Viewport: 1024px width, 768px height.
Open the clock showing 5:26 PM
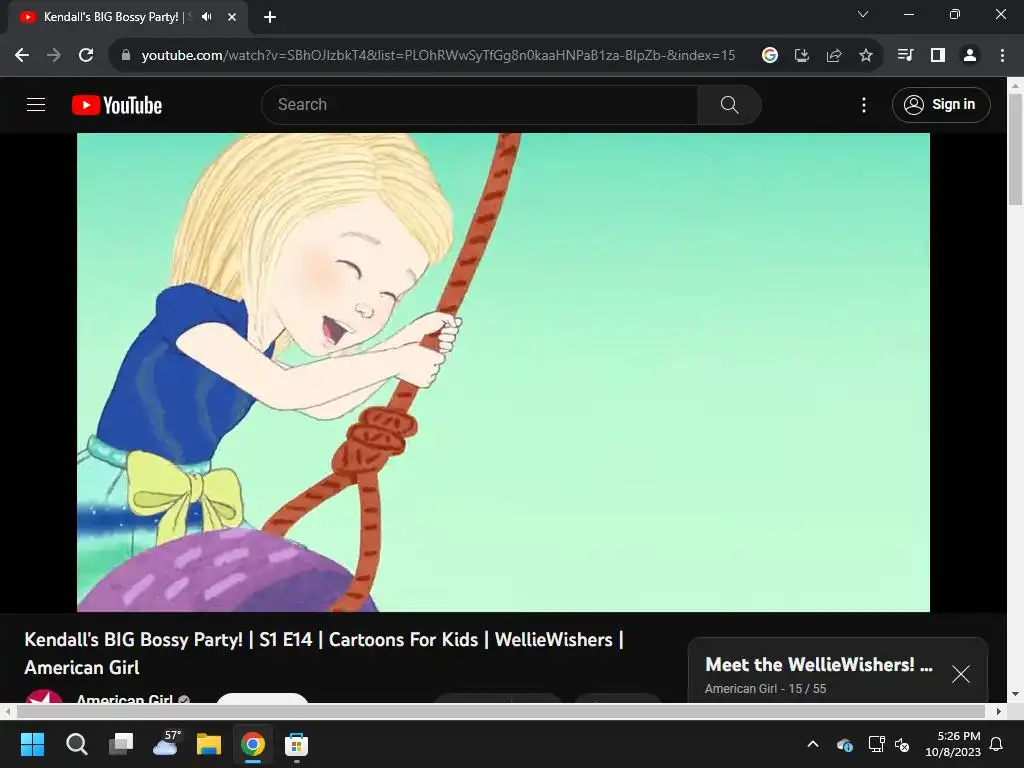(x=953, y=744)
